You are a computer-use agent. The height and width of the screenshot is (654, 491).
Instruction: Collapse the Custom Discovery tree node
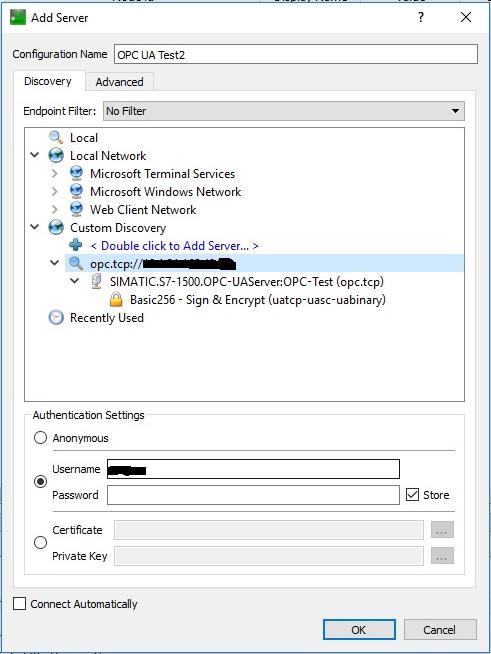(35, 227)
